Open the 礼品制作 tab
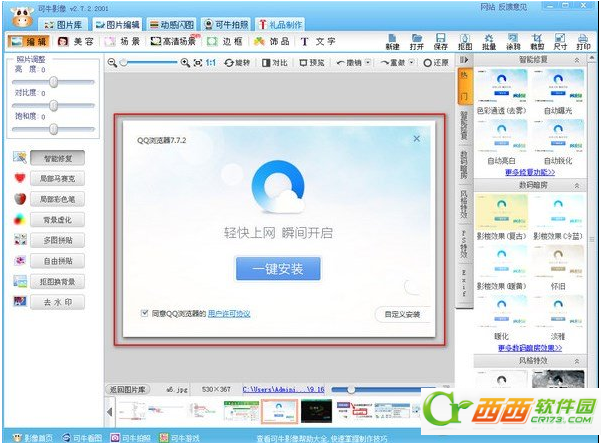 point(281,25)
